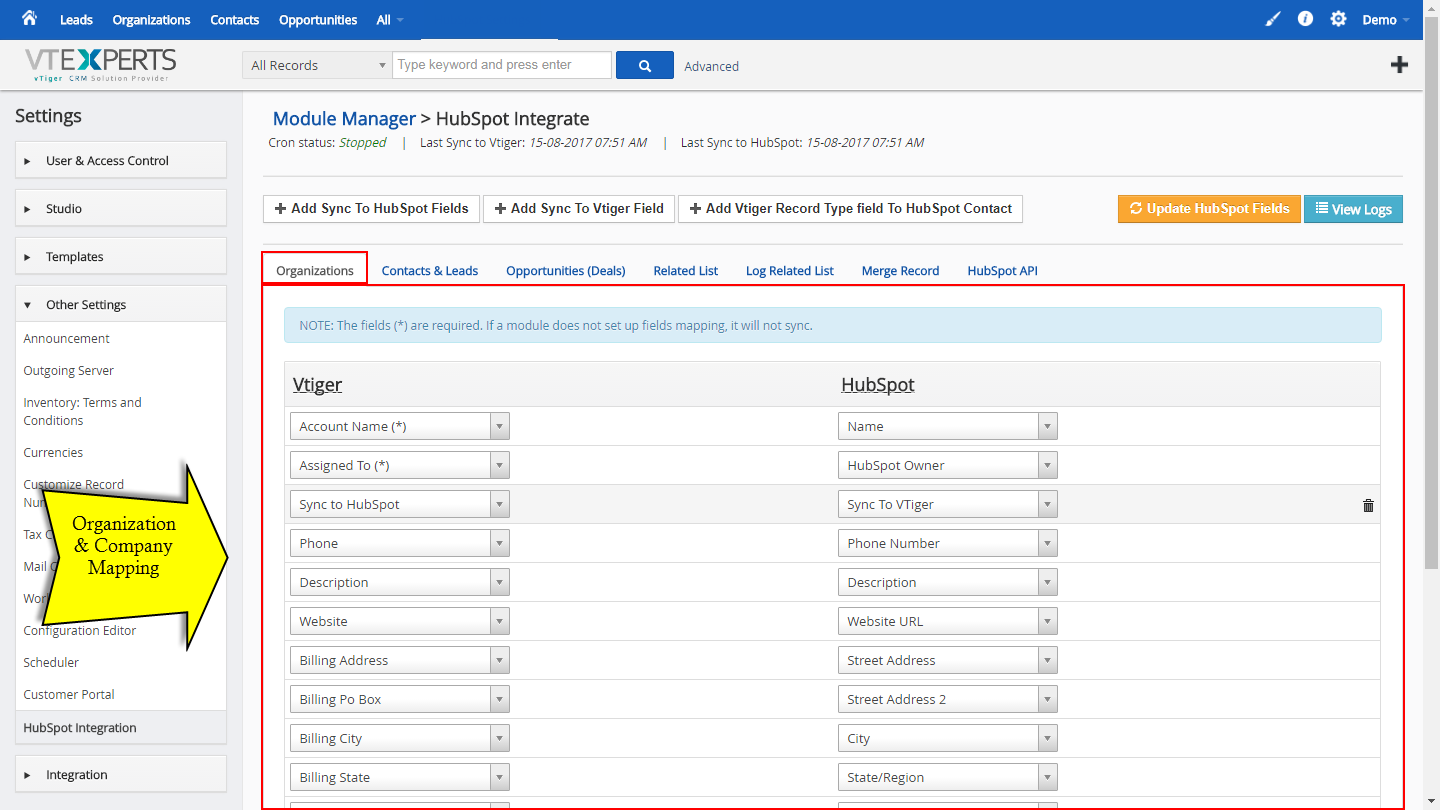Click the VTExperts logo
This screenshot has width=1440, height=810.
[100, 65]
